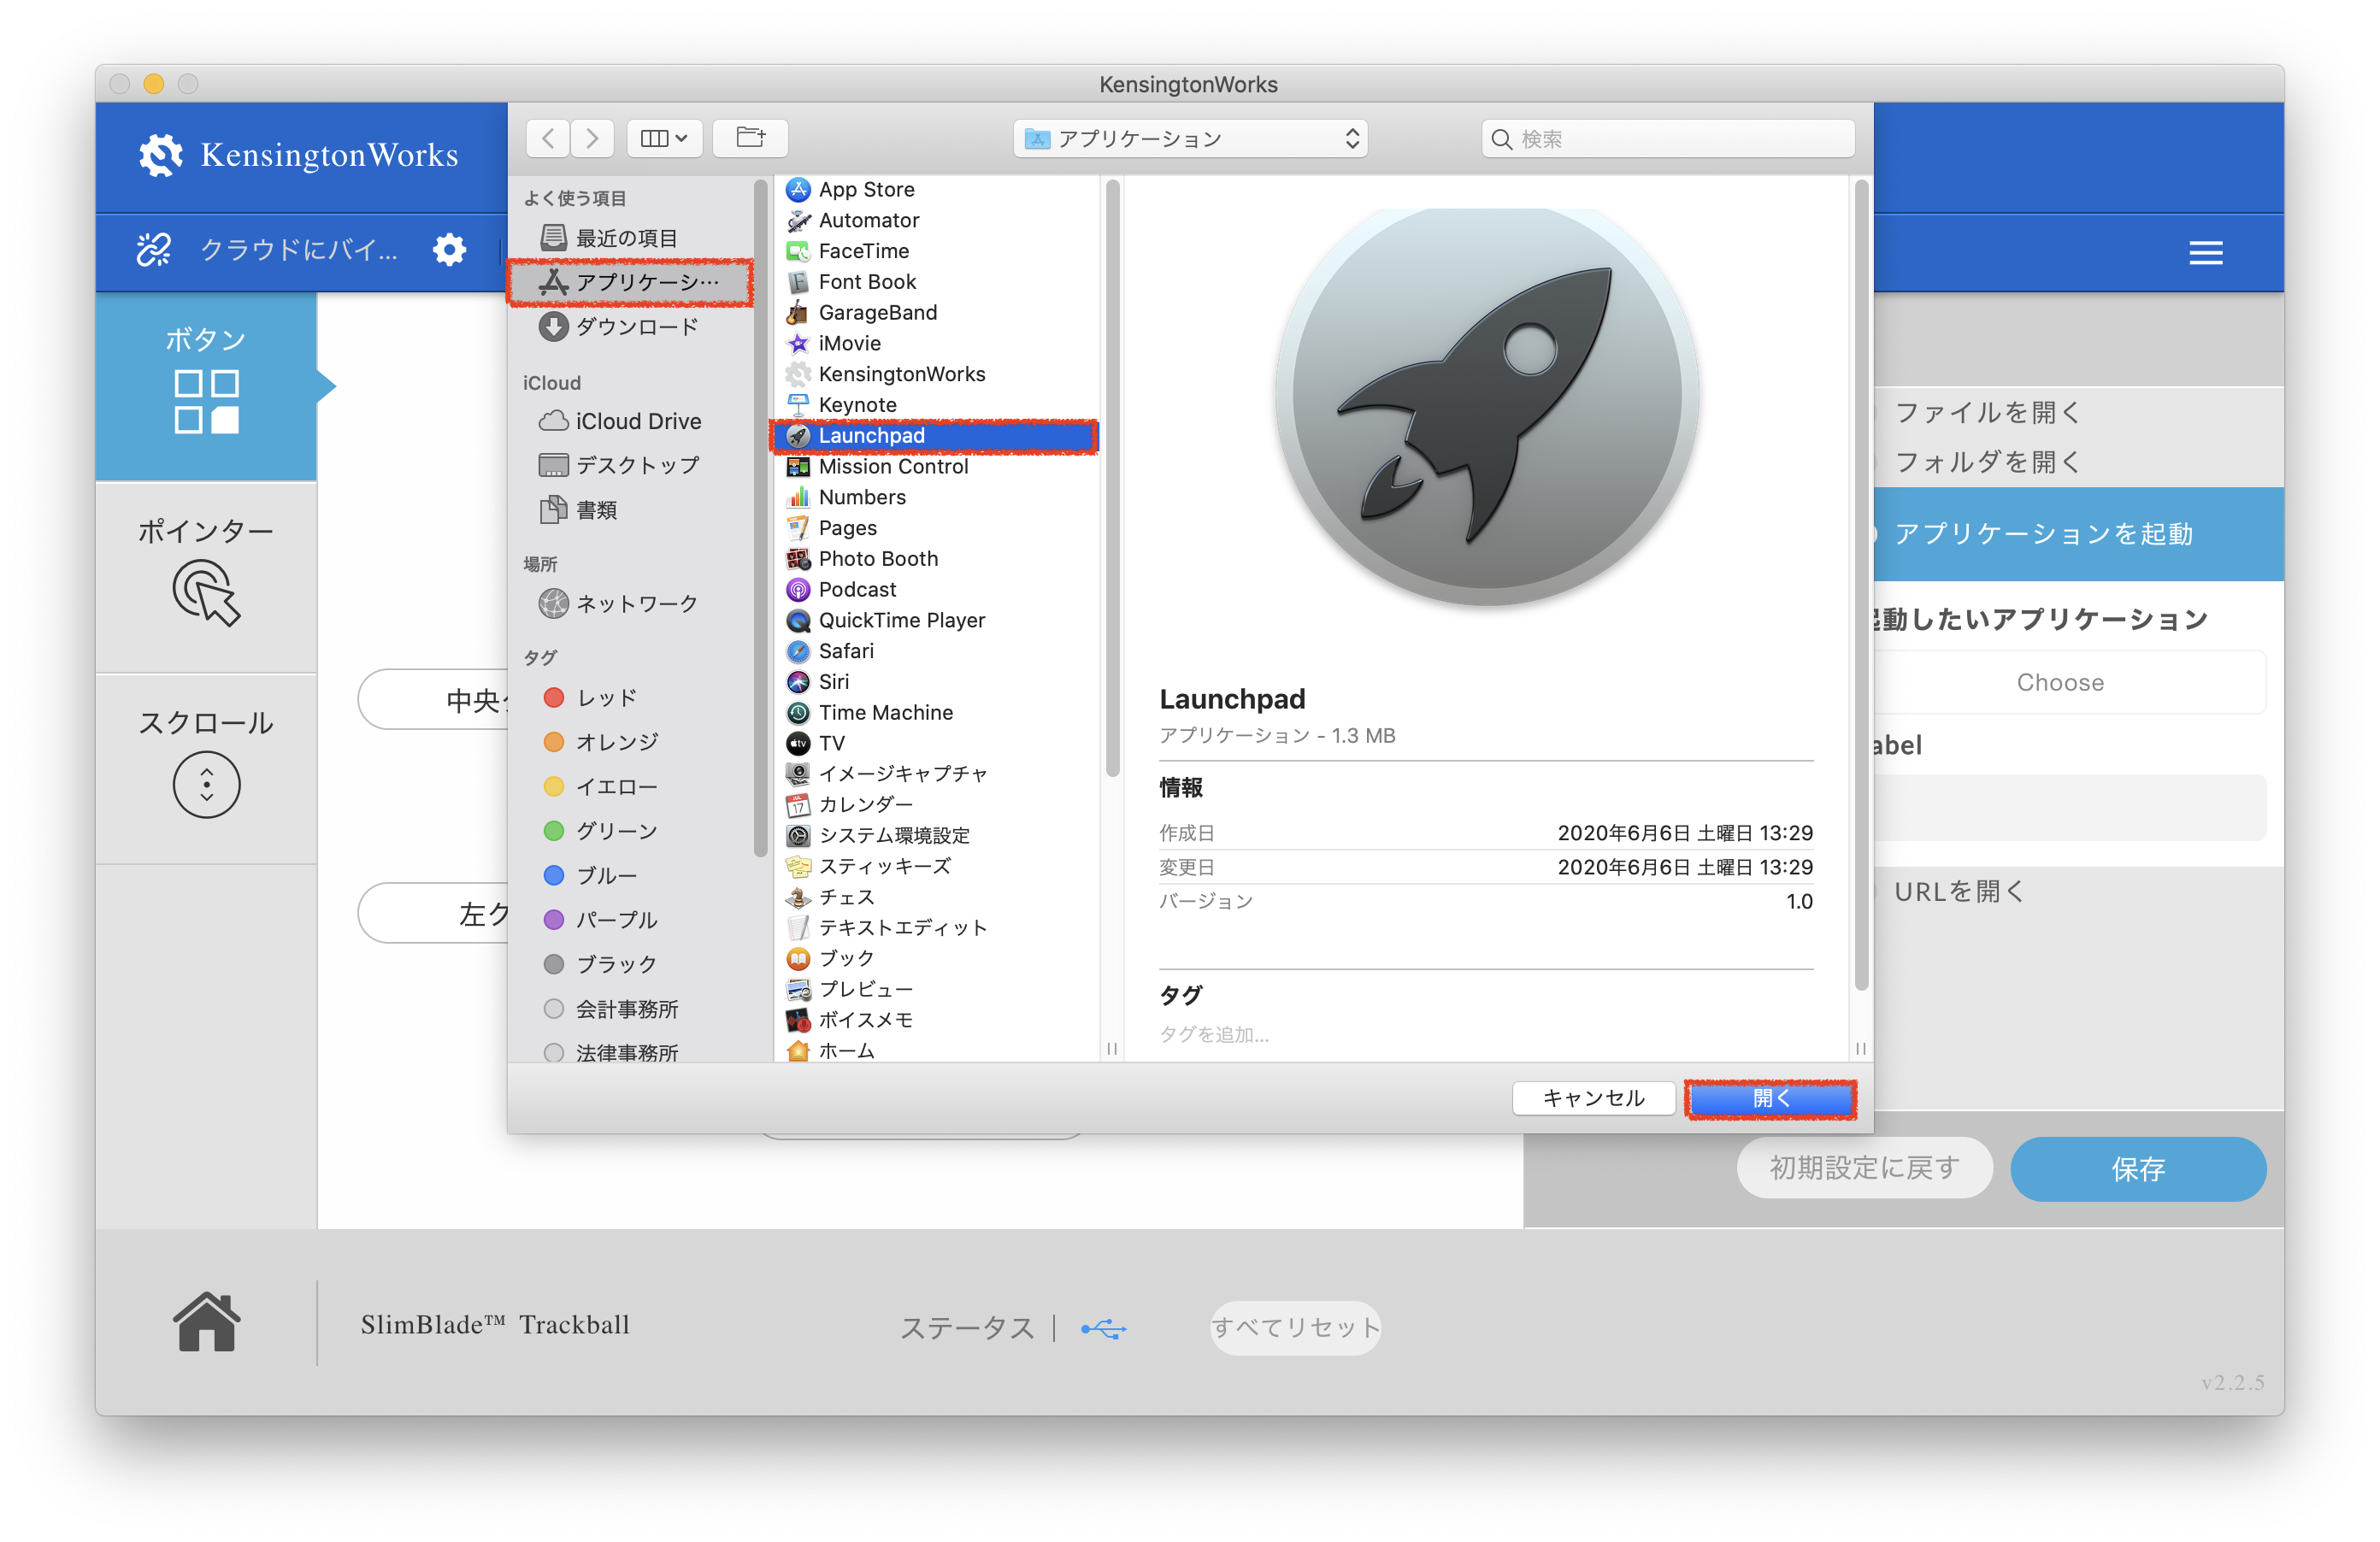Image resolution: width=2380 pixels, height=1542 pixels.
Task: Select the Podcast app icon
Action: click(x=797, y=590)
